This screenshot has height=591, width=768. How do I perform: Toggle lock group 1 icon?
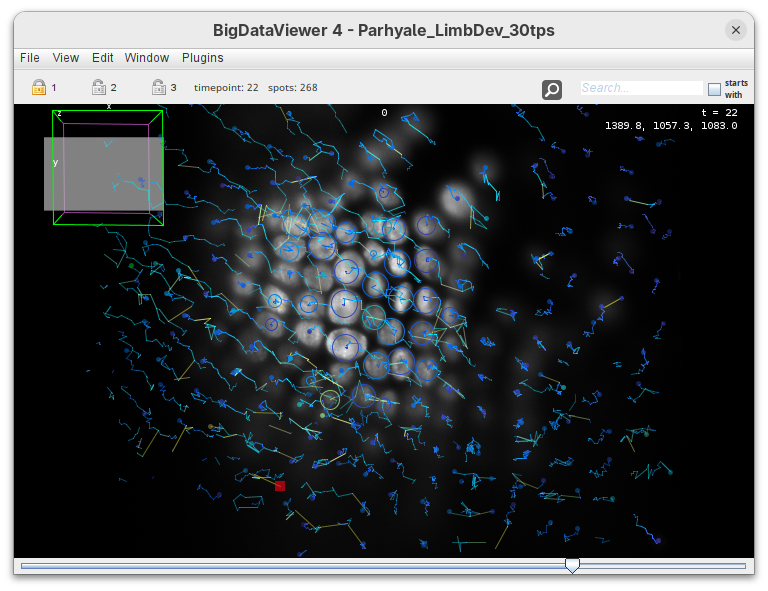tap(39, 87)
